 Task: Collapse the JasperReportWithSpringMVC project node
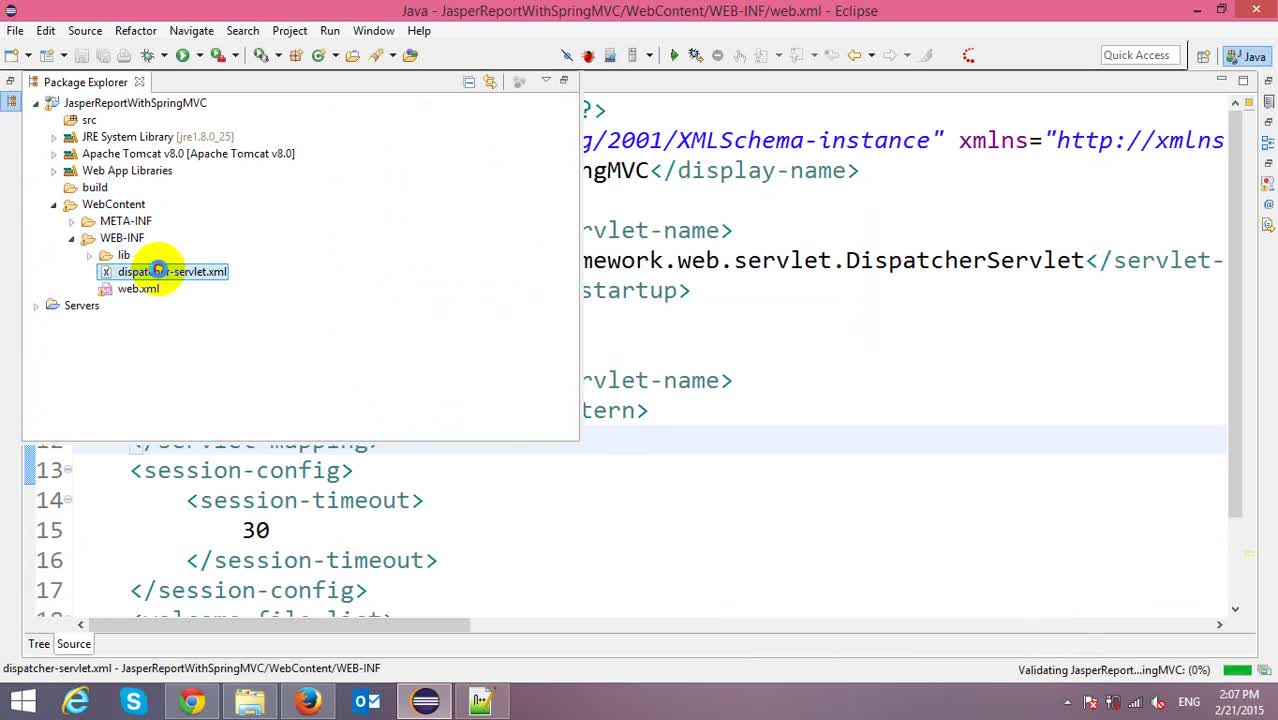pyautogui.click(x=36, y=103)
